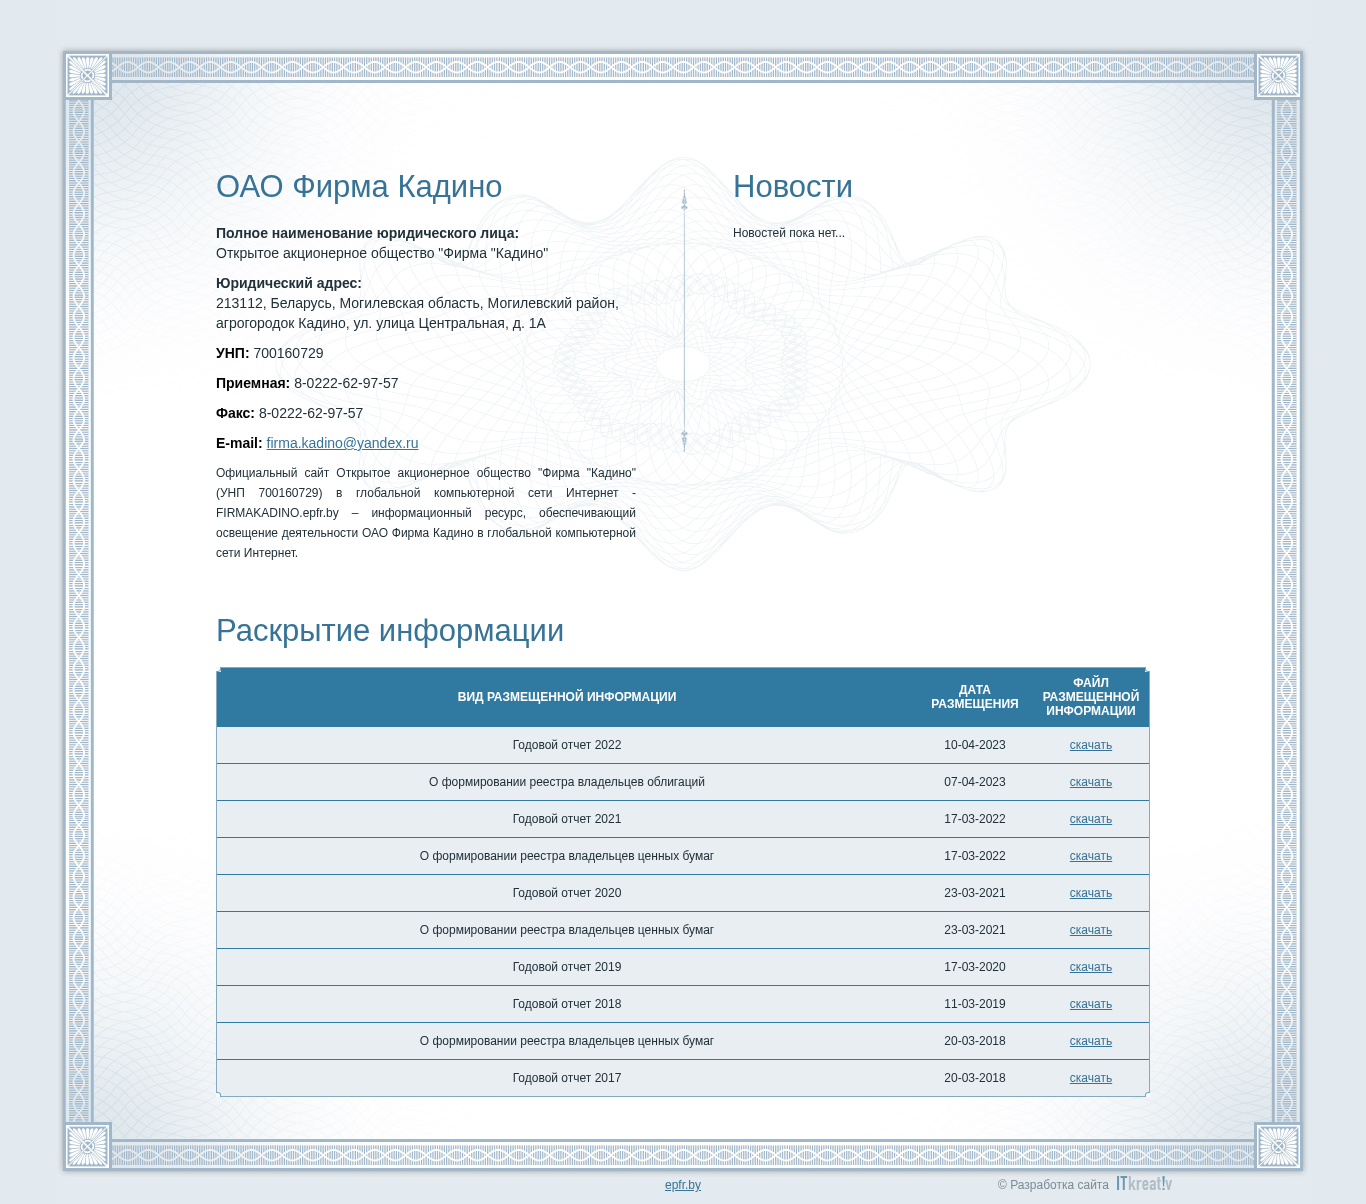
Task: Click the Новости heading
Action: click(x=793, y=187)
